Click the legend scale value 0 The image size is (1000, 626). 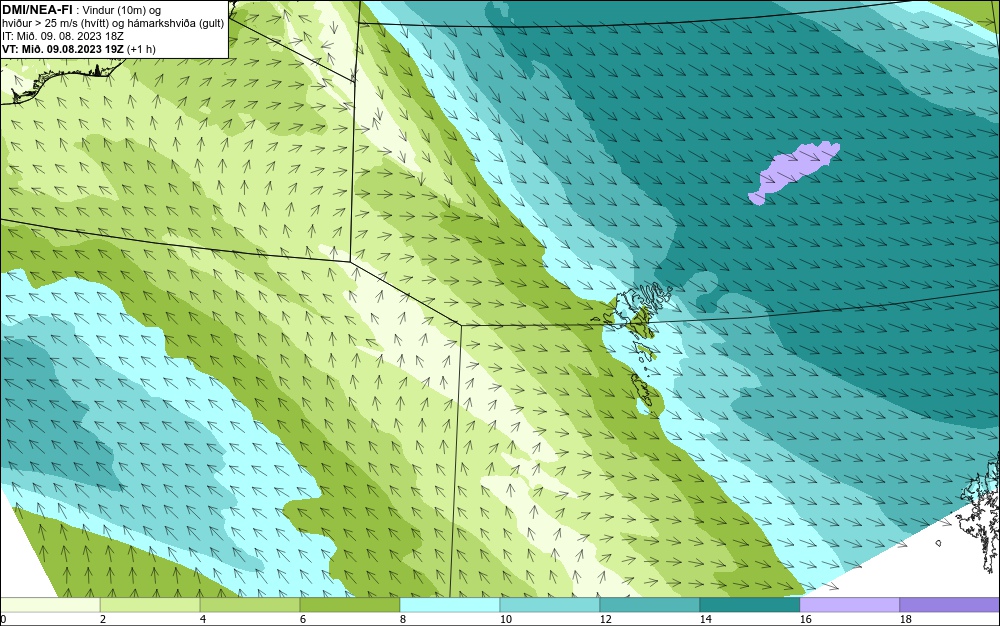[x=3, y=619]
